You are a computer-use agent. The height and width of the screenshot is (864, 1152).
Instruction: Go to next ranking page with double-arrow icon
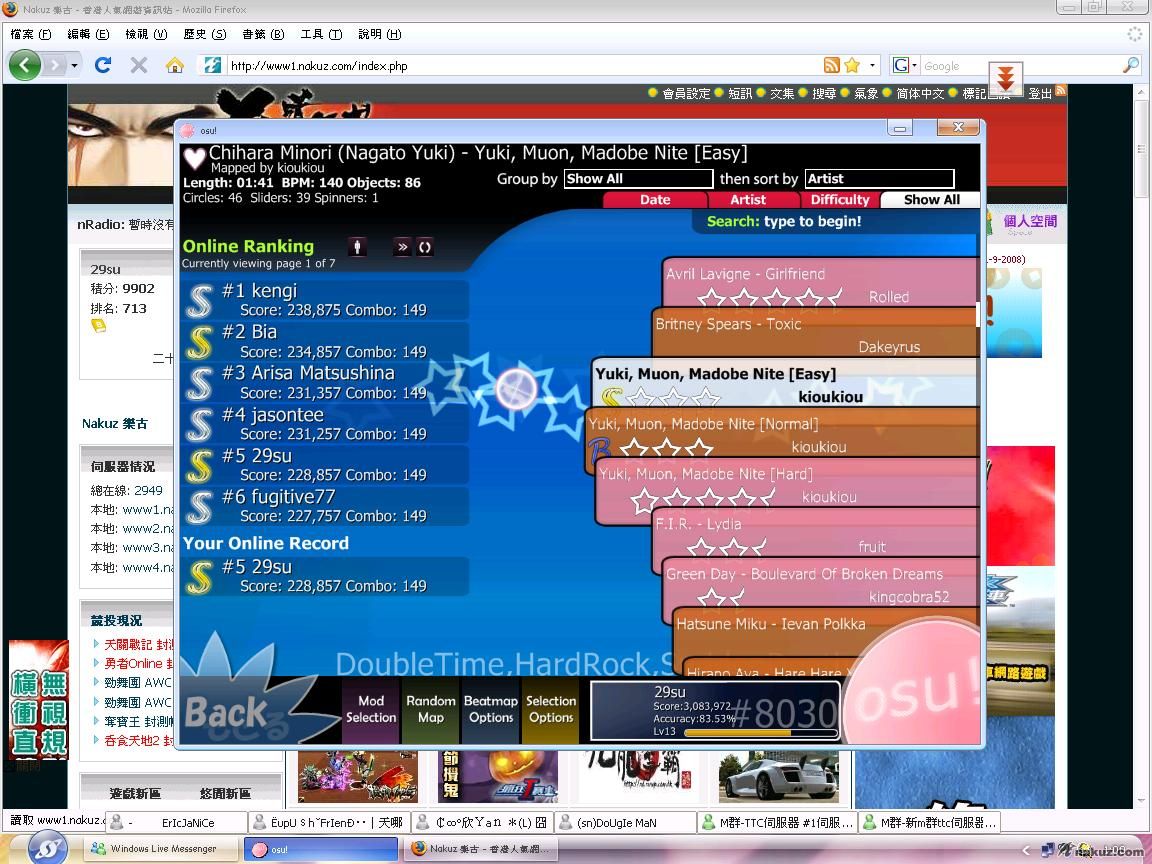[x=402, y=247]
